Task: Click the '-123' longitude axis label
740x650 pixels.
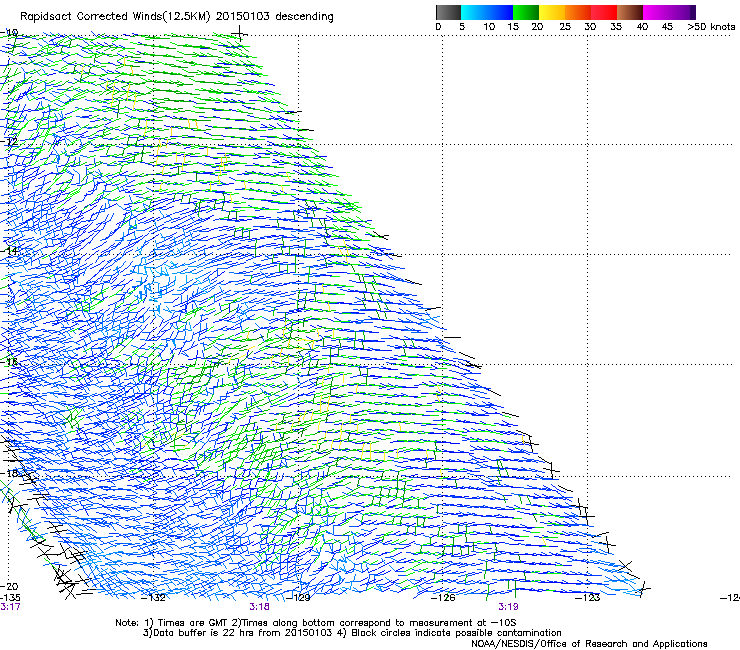Action: click(x=588, y=598)
